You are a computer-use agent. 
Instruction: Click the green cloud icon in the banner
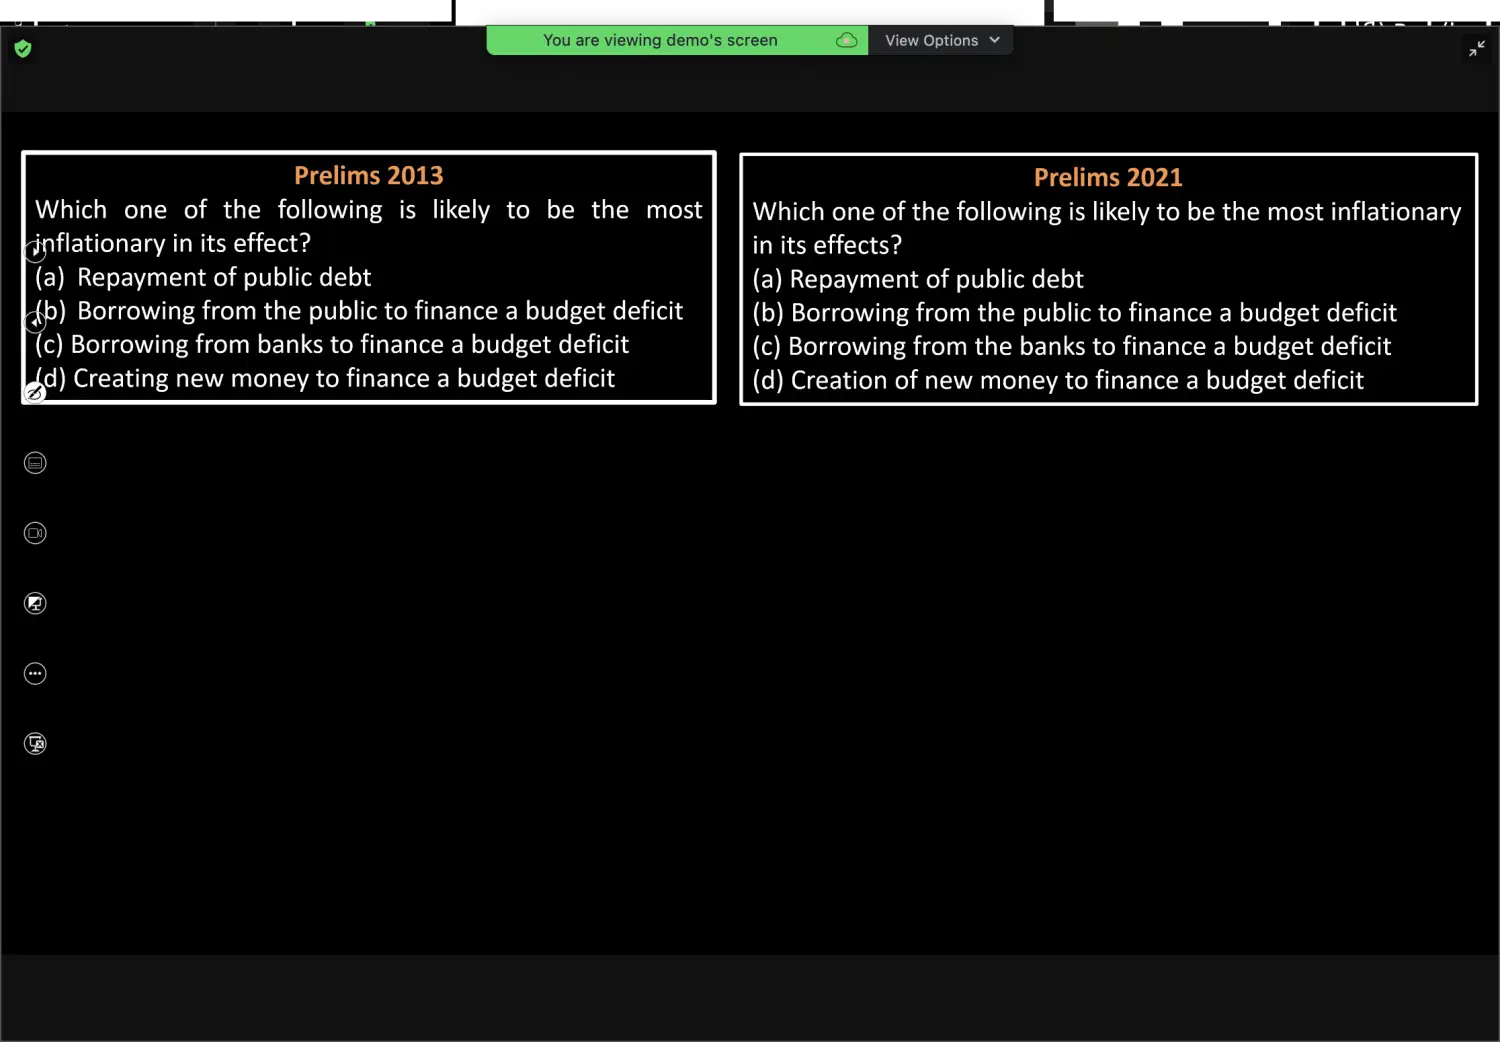point(847,40)
